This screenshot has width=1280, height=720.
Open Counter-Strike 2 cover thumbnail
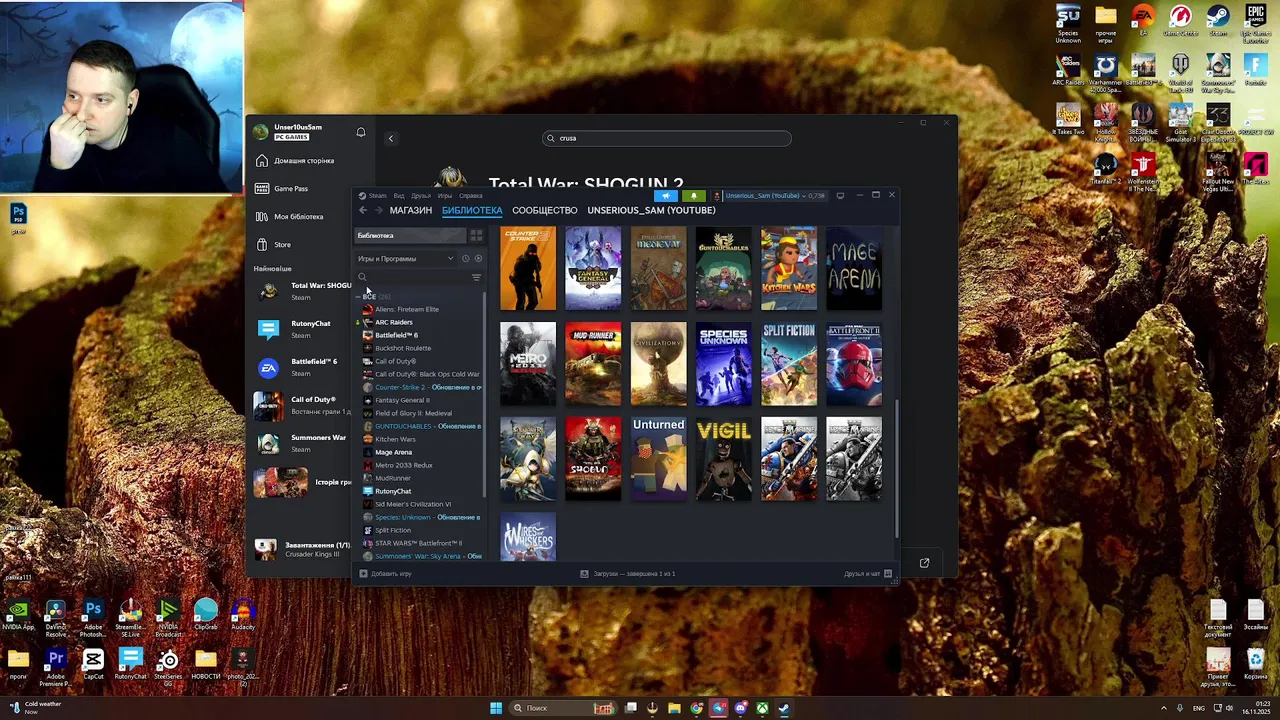[x=528, y=268]
